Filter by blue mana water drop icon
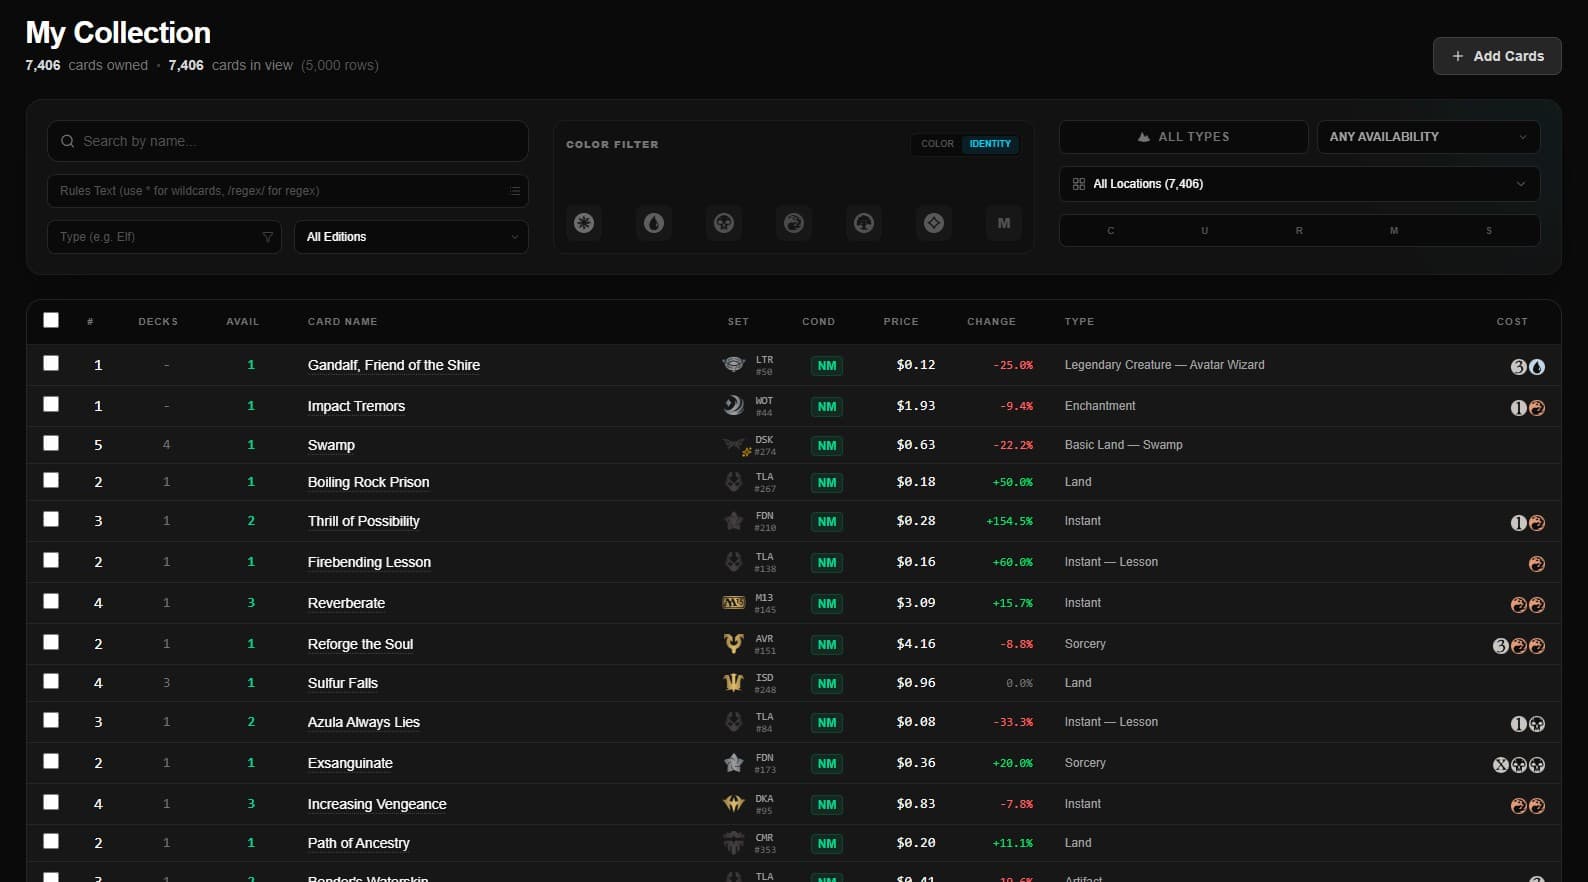 [x=654, y=223]
